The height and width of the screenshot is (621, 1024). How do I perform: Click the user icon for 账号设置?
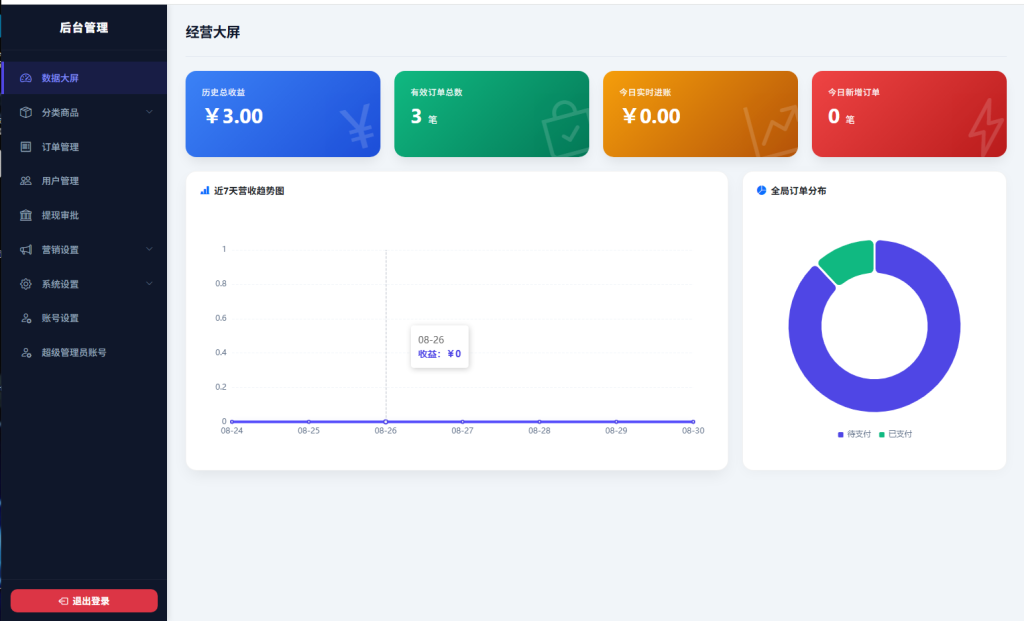(x=25, y=318)
